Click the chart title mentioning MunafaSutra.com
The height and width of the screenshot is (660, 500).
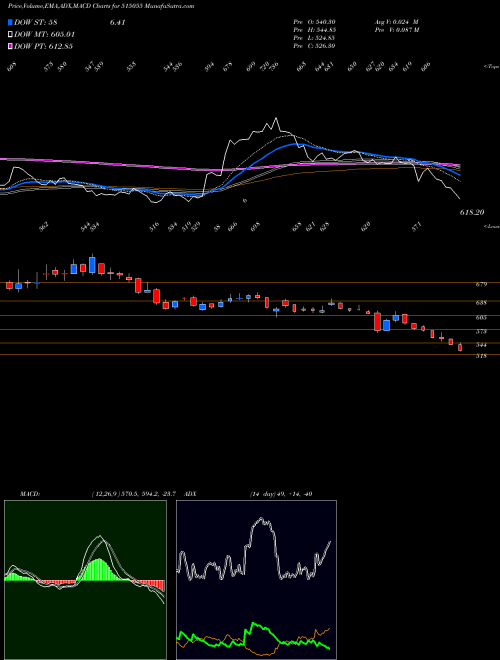pyautogui.click(x=101, y=7)
